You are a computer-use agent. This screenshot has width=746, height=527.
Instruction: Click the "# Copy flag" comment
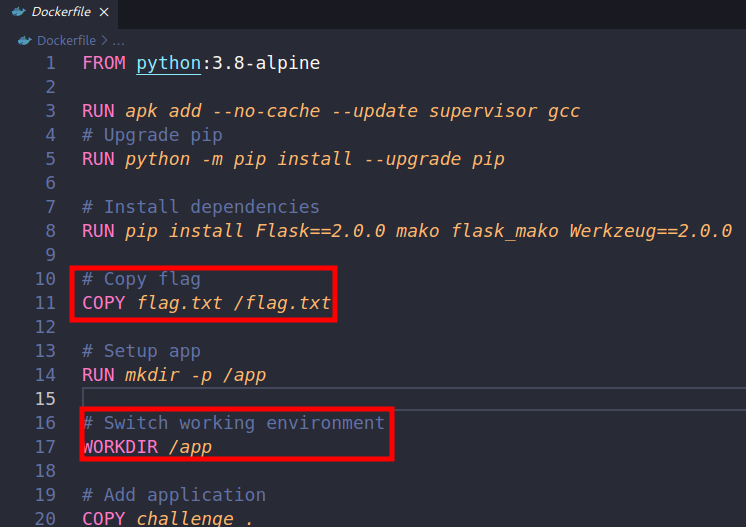click(x=141, y=279)
